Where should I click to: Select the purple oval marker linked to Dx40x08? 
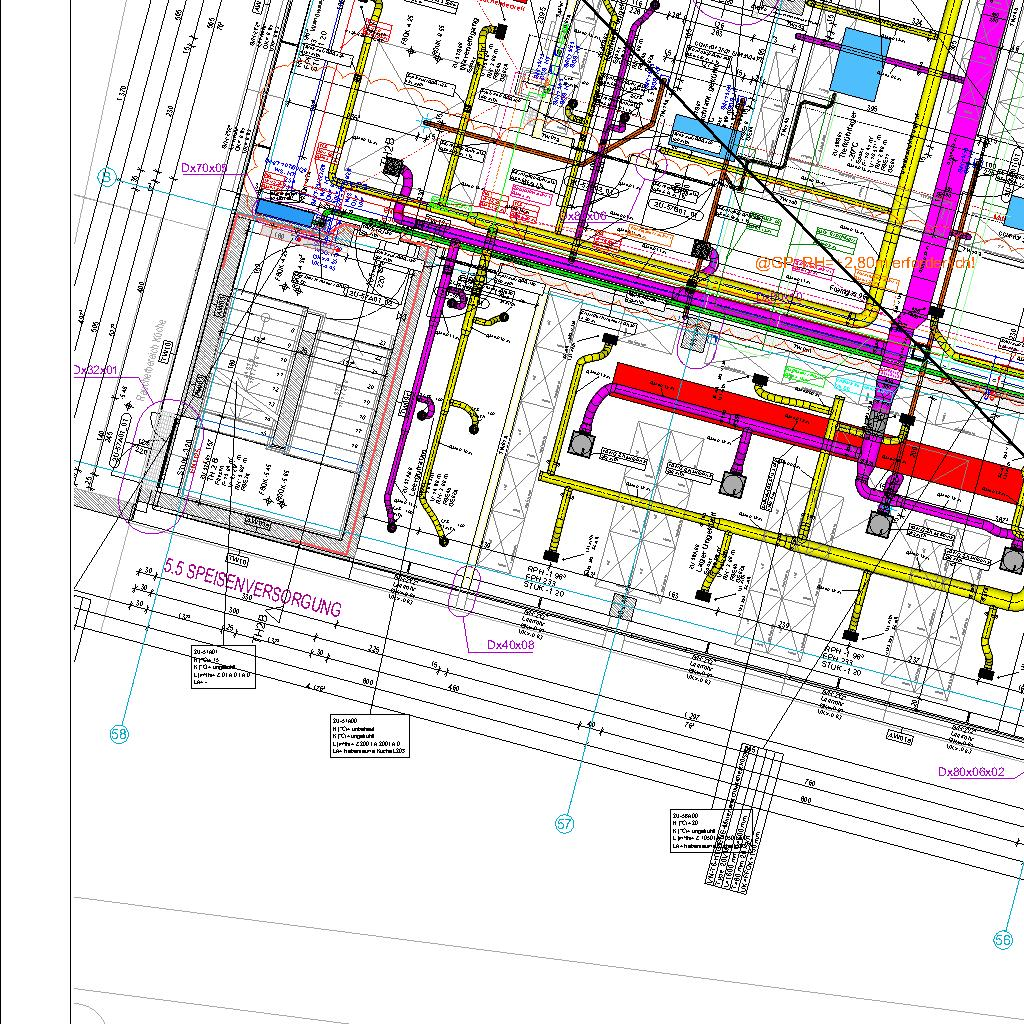(464, 592)
